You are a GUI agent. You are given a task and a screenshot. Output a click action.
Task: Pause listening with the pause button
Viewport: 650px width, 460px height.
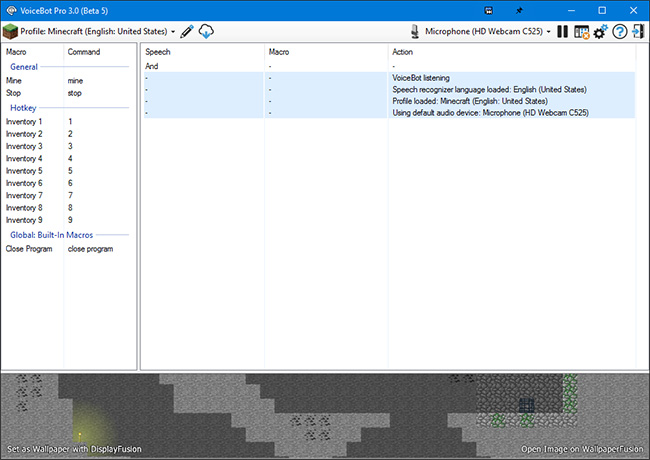coord(563,31)
